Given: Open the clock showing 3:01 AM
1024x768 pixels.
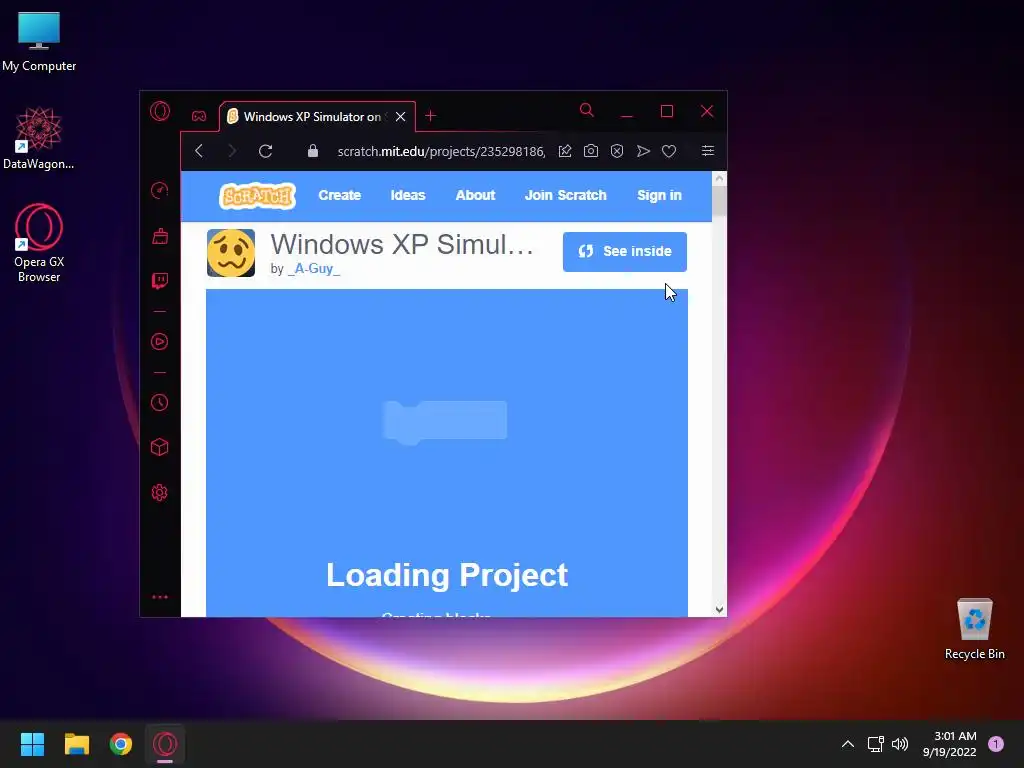Looking at the screenshot, I should tap(950, 744).
